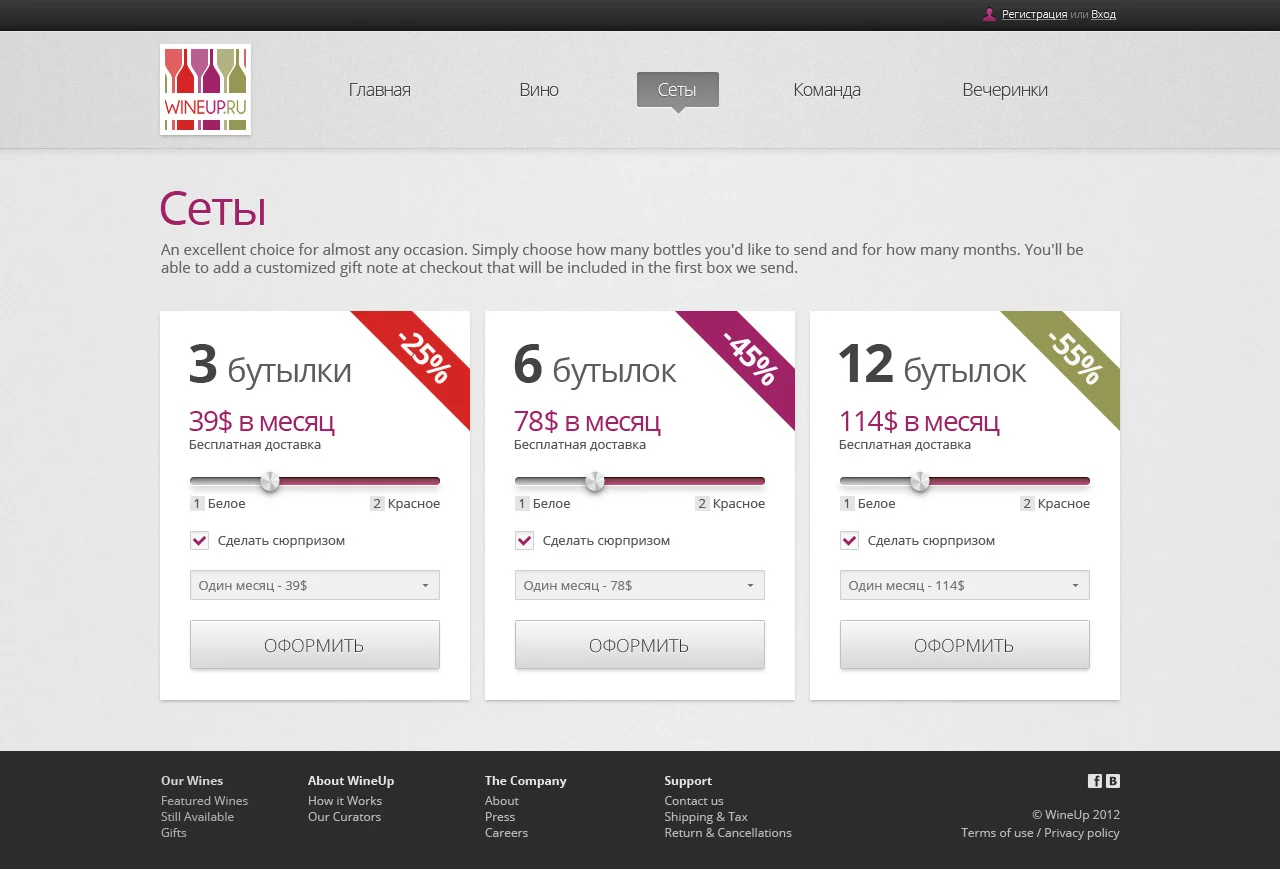The image size is (1280, 869).
Task: Click the -45% discount ribbon
Action: [750, 357]
